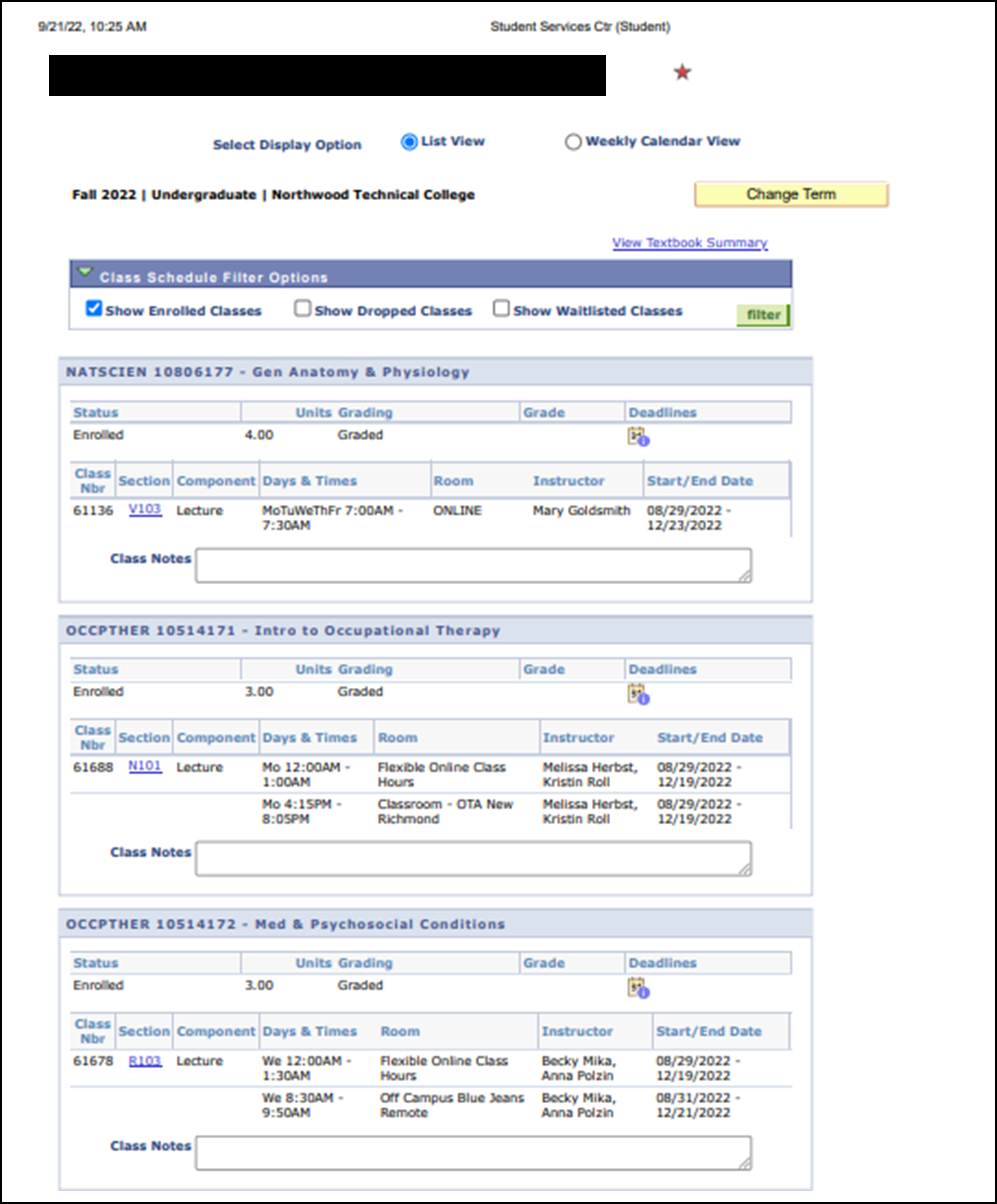Image resolution: width=997 pixels, height=1204 pixels.
Task: Apply the class schedule filter
Action: click(762, 315)
